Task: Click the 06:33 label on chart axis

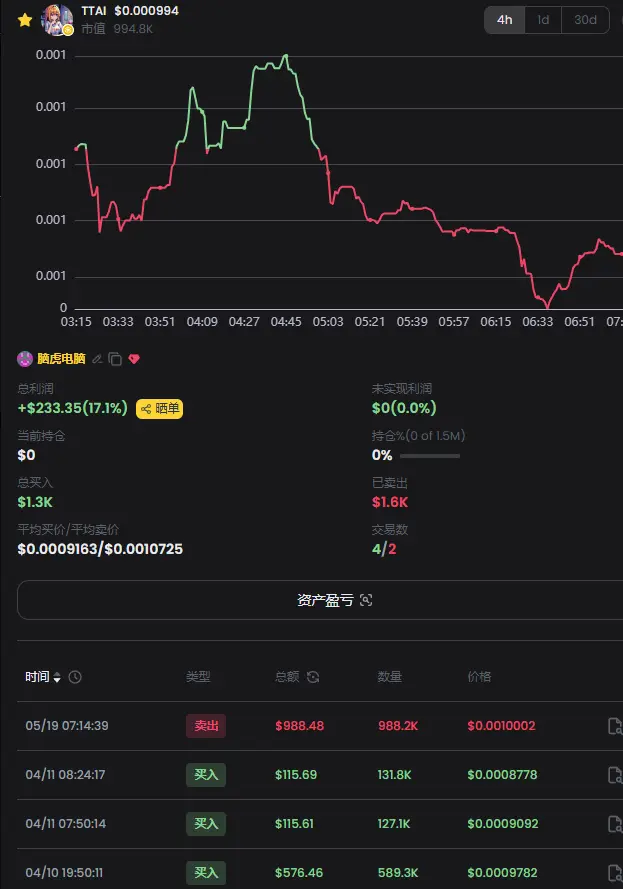Action: (x=537, y=322)
